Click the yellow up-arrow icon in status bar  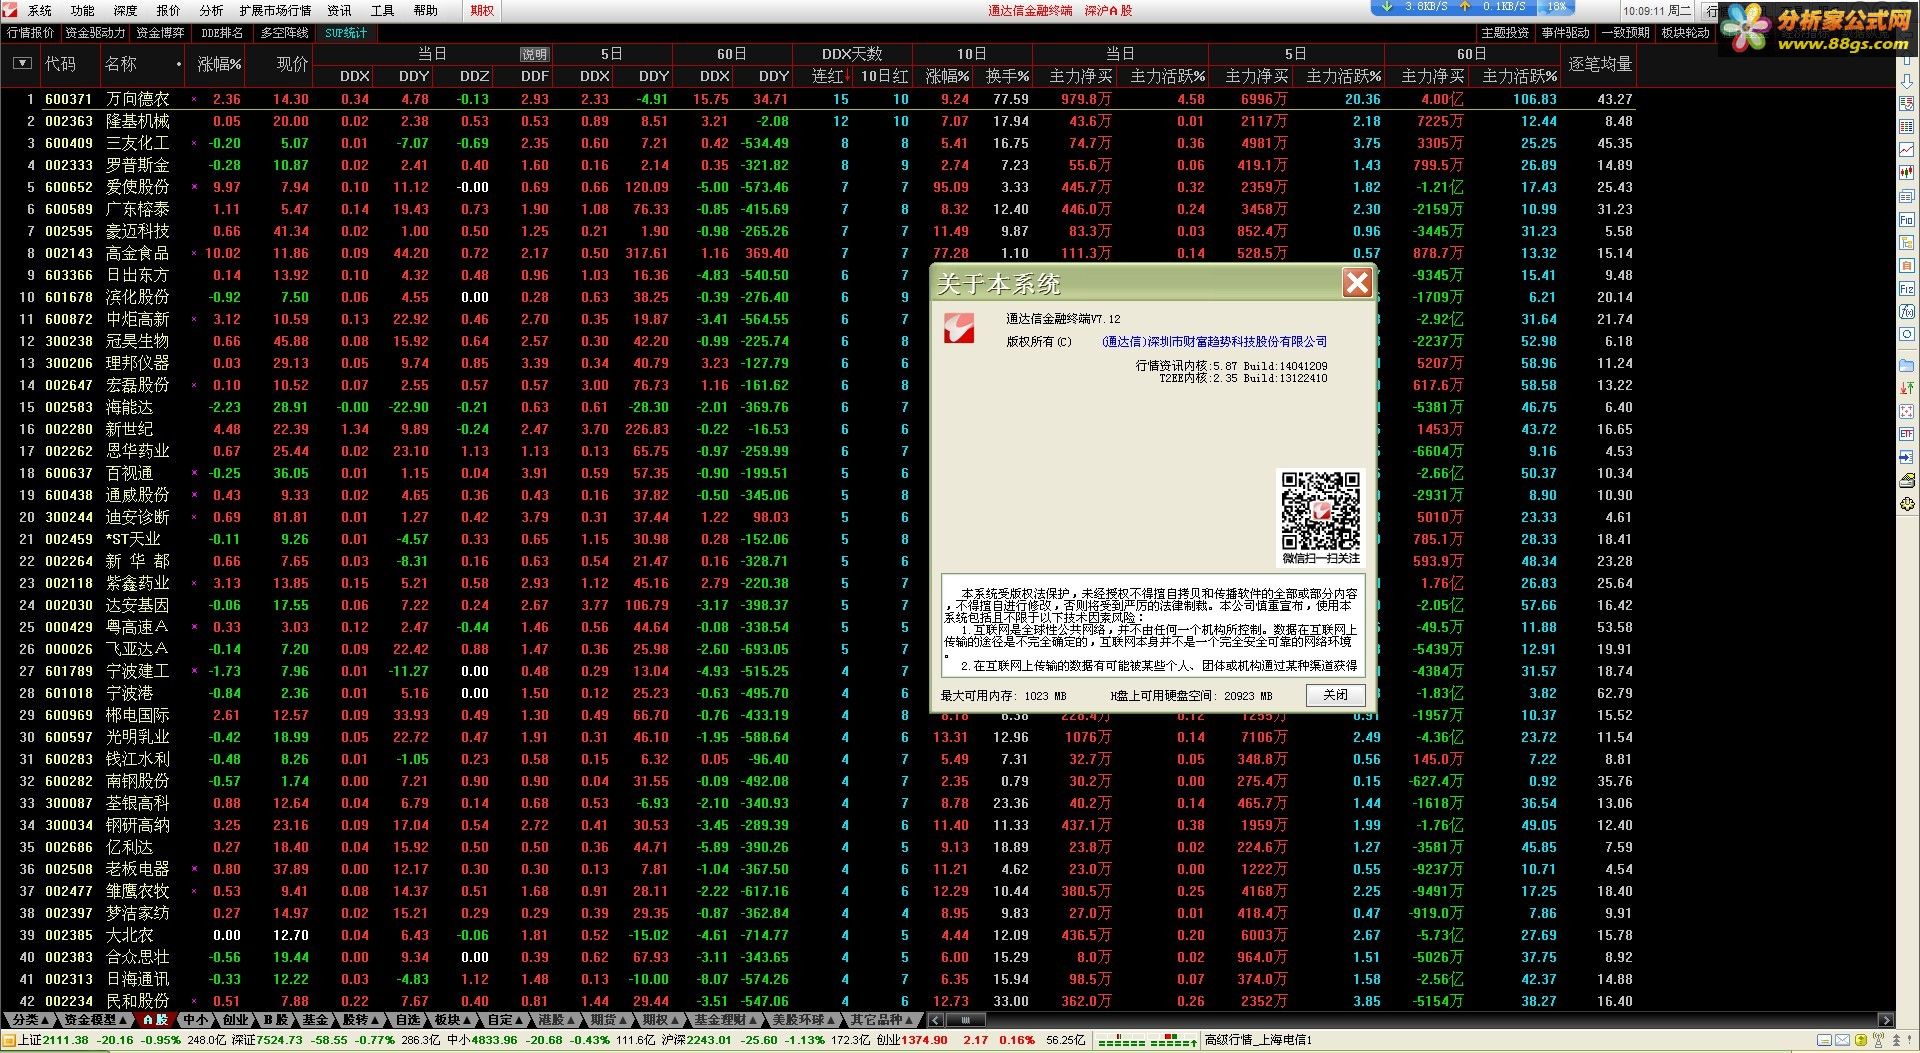point(1861,1040)
